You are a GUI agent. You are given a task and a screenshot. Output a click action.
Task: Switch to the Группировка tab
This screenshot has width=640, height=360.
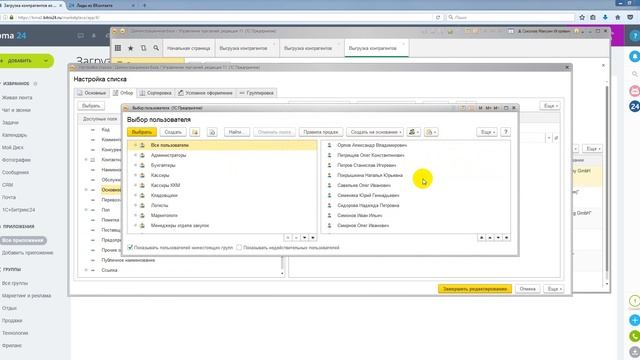click(256, 93)
